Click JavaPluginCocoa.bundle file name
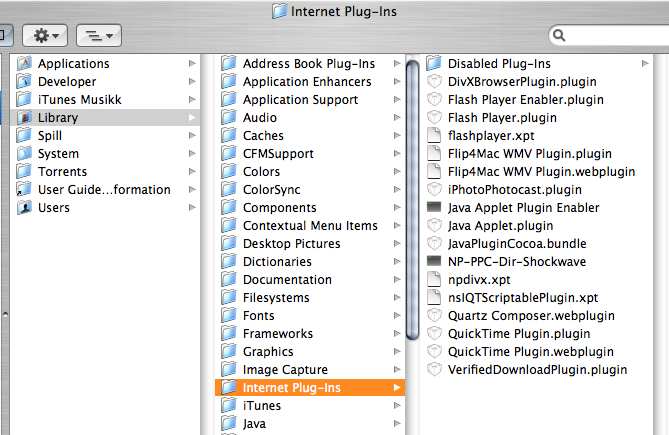This screenshot has width=669, height=435. tap(517, 244)
